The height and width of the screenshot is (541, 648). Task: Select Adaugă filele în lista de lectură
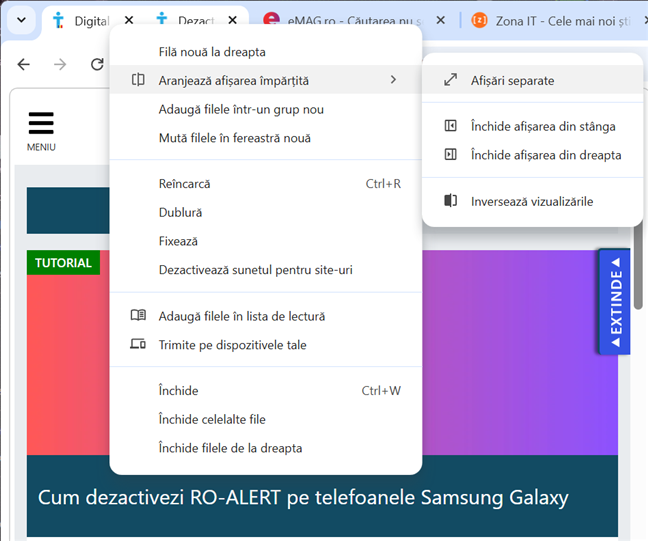pyautogui.click(x=266, y=316)
